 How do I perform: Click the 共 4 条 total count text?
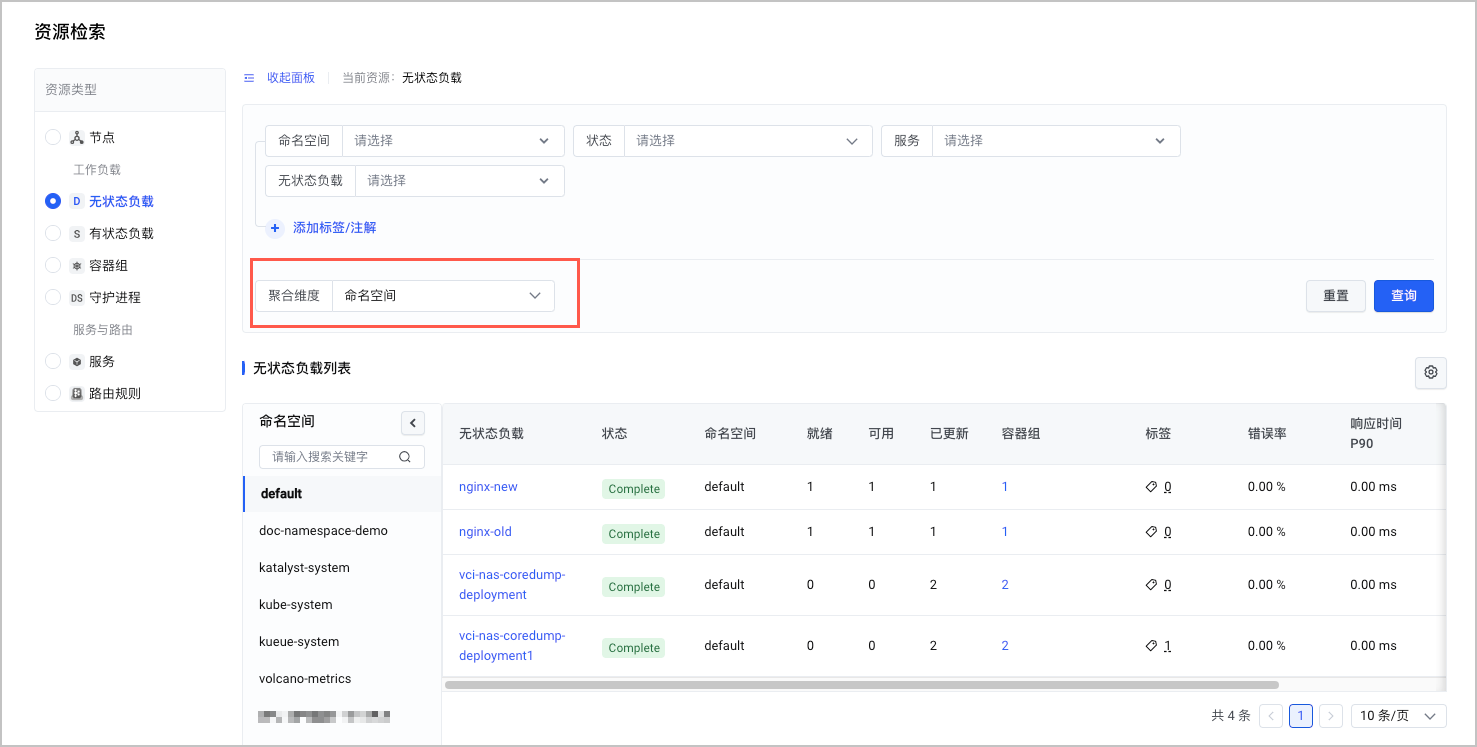point(1231,716)
